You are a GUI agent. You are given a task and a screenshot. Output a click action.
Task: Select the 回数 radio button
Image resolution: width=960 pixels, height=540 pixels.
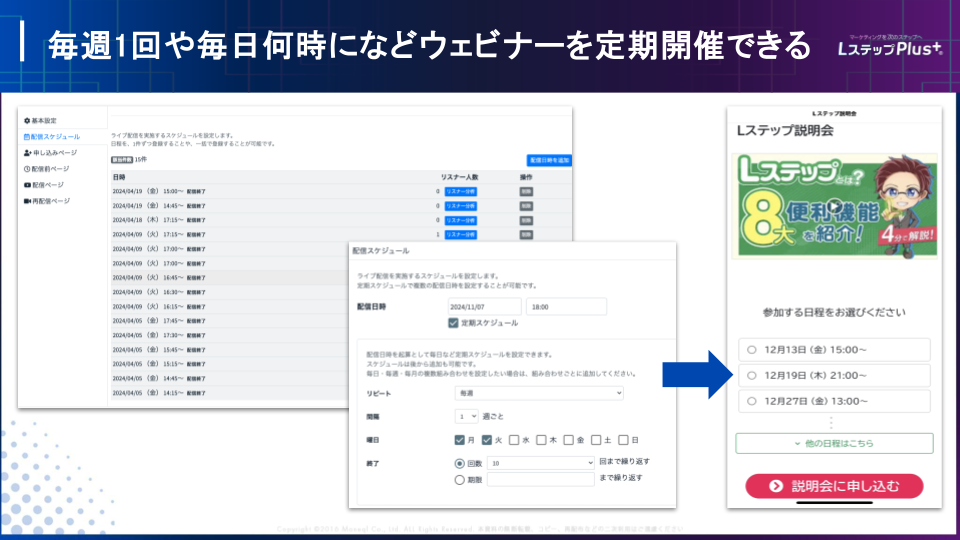(x=460, y=463)
